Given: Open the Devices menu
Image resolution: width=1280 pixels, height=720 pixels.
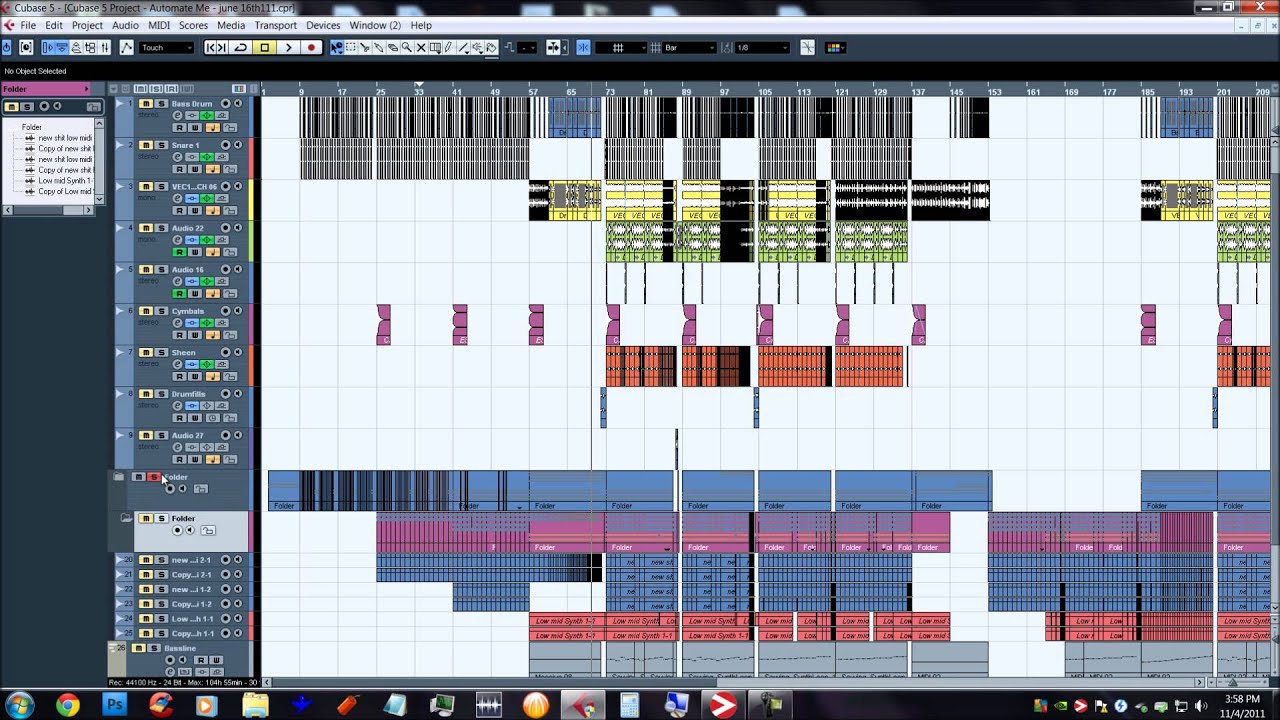Looking at the screenshot, I should (323, 25).
